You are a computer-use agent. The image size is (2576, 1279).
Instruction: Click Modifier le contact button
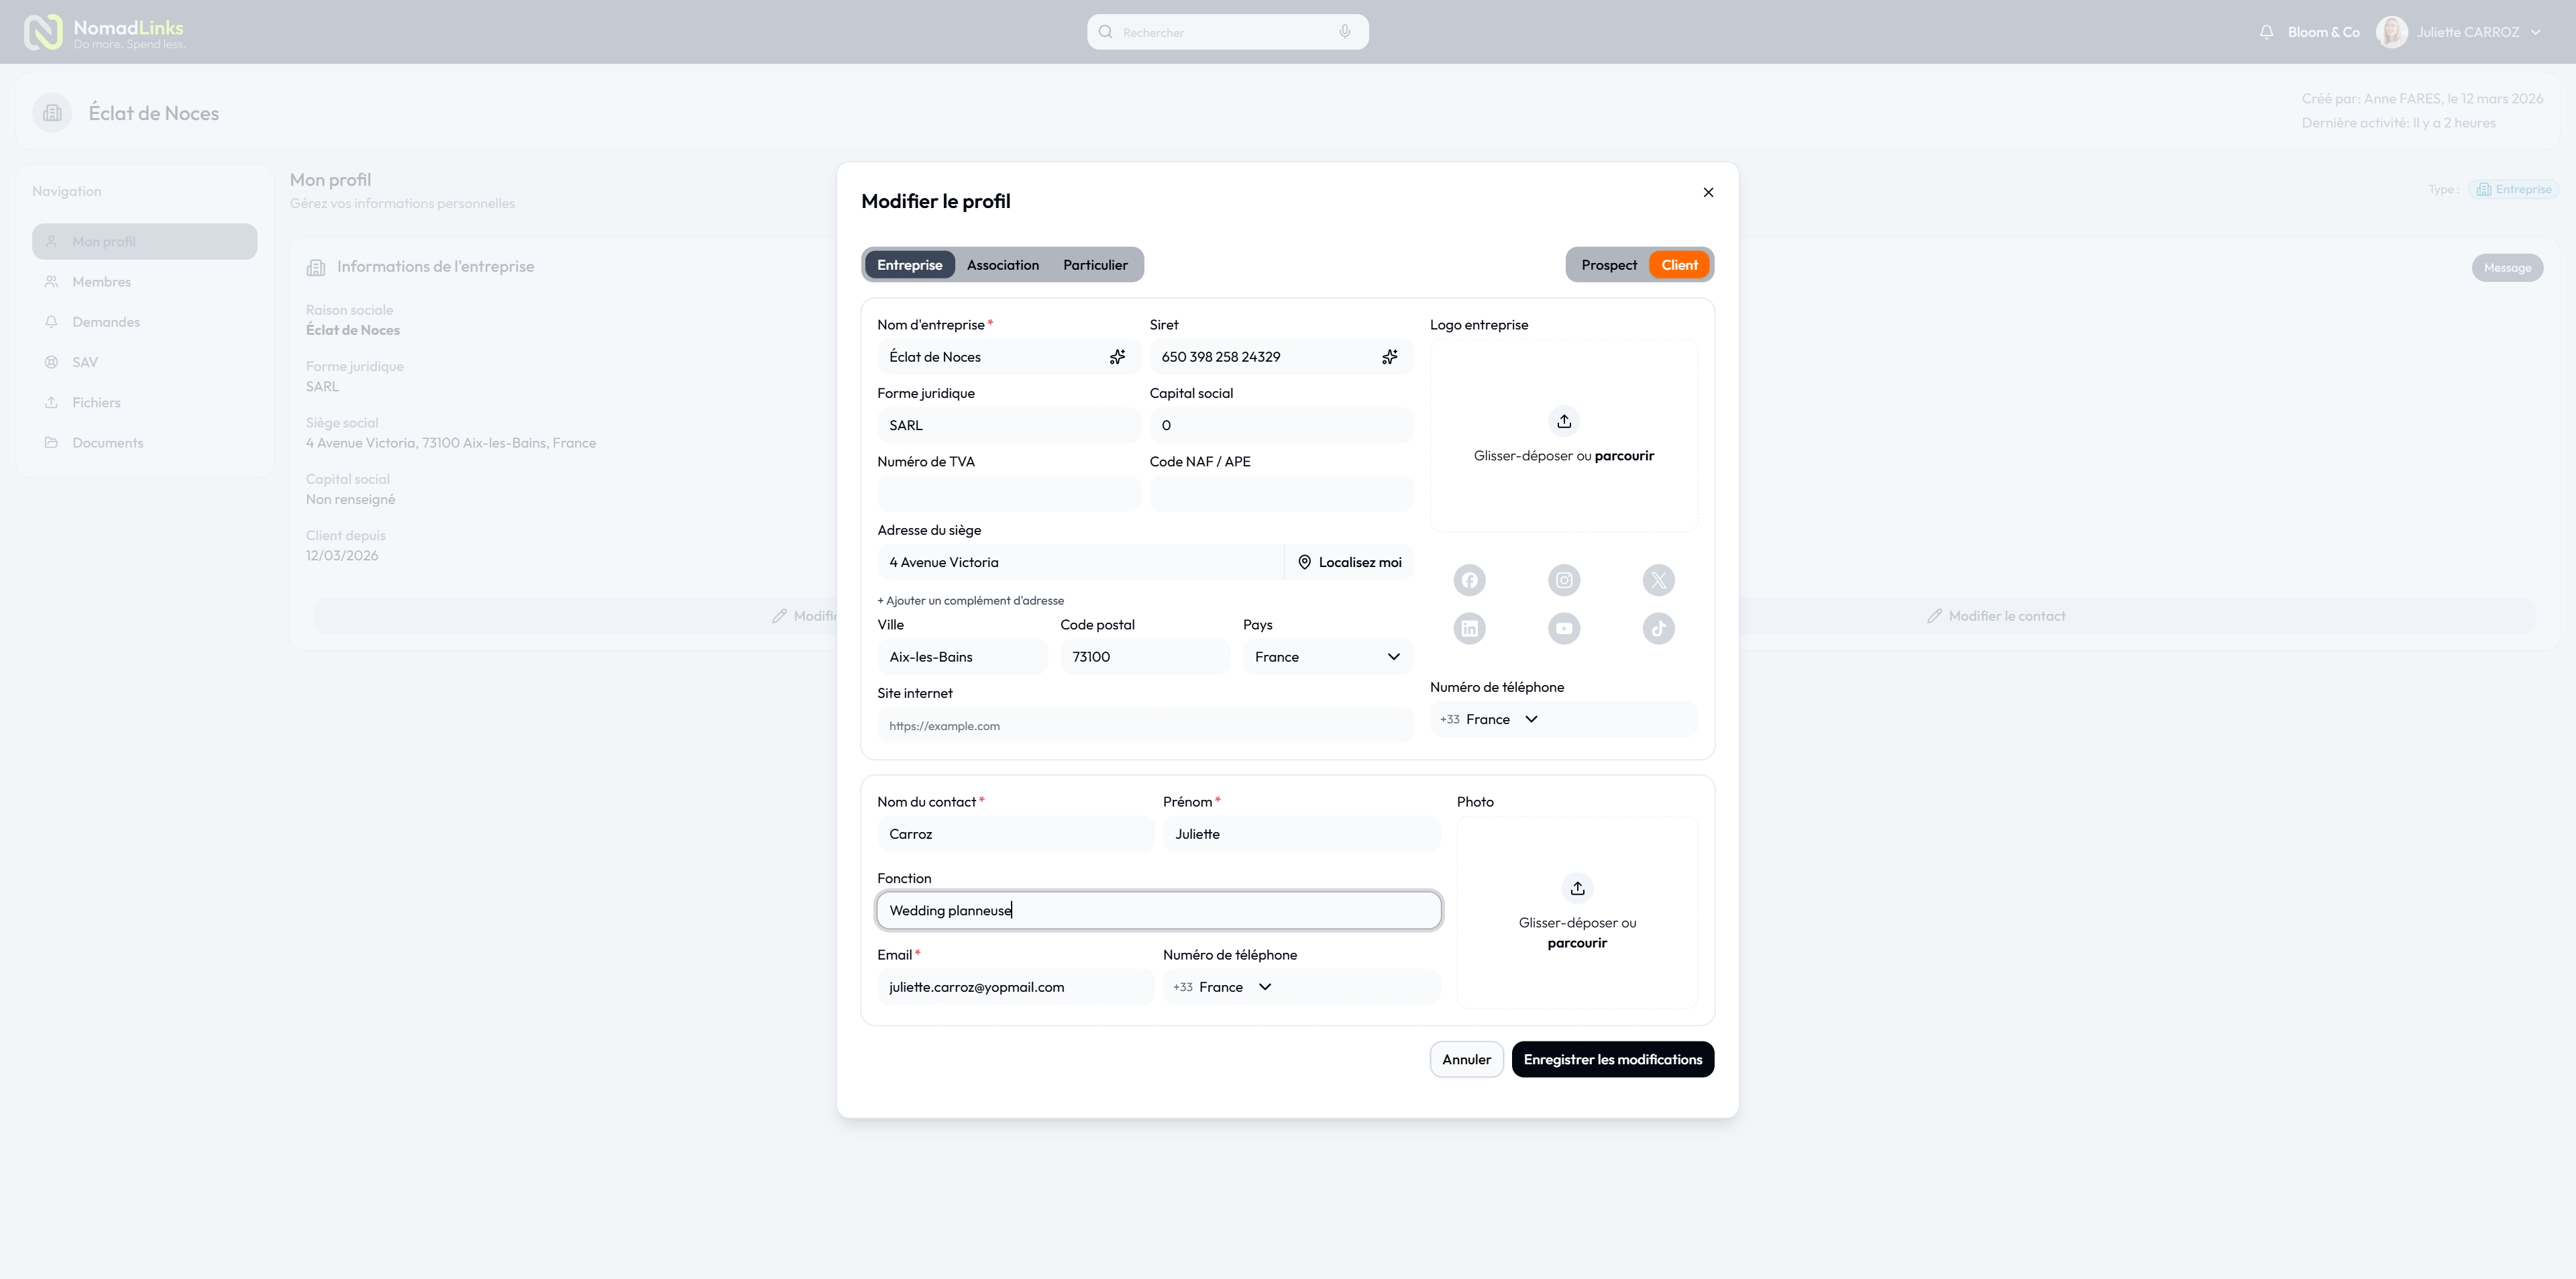(x=1996, y=616)
